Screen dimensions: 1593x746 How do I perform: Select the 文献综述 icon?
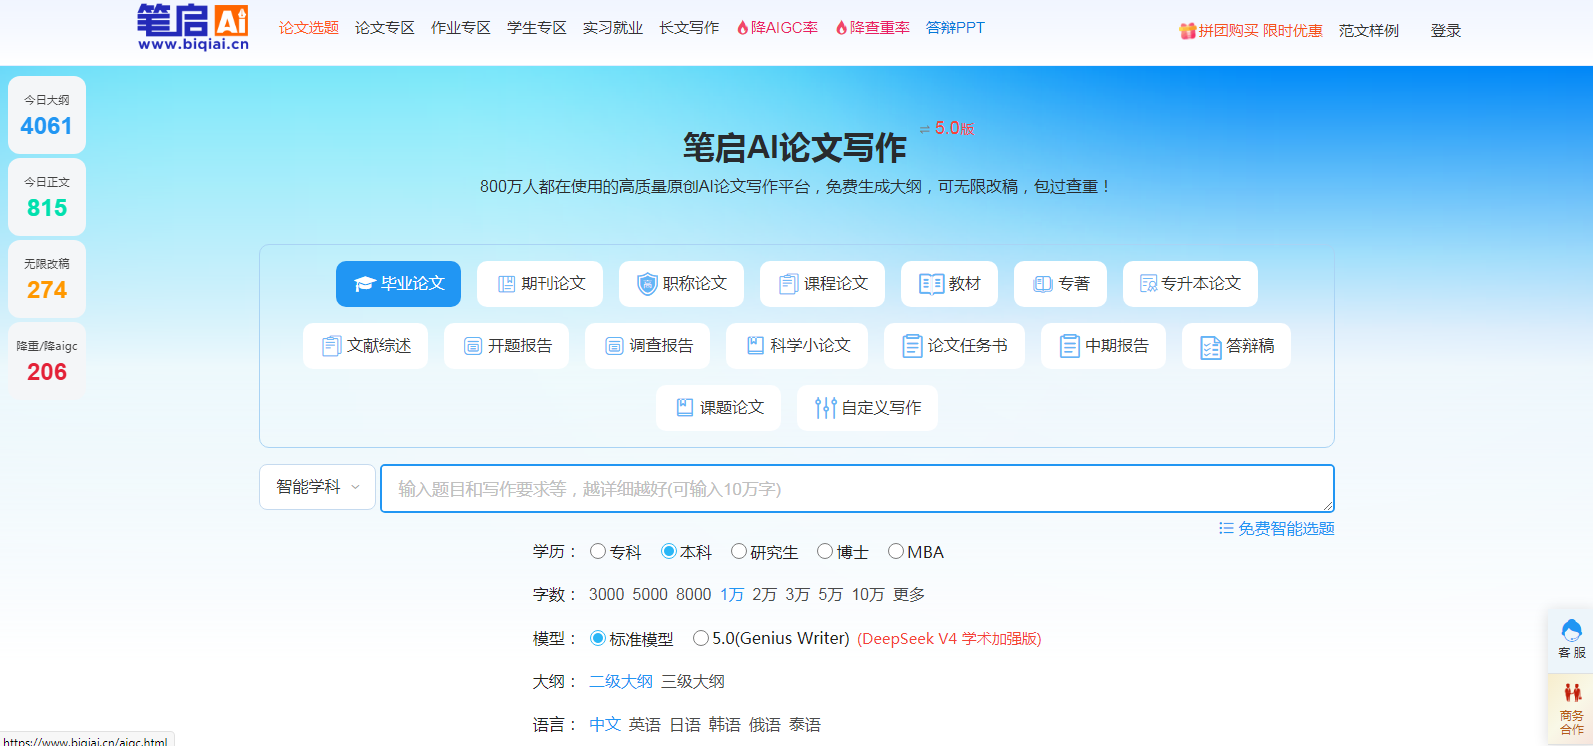[332, 346]
